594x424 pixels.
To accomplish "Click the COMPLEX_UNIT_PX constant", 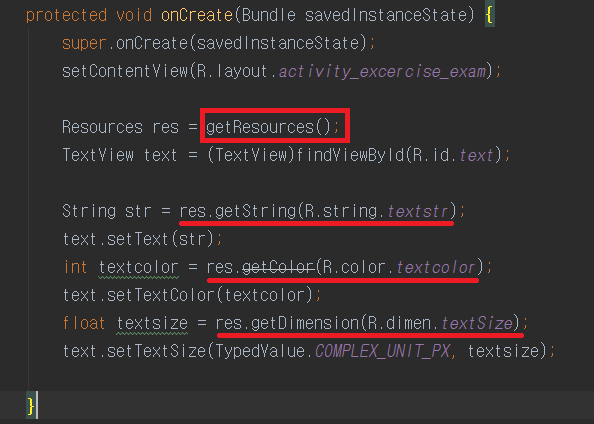I will tap(382, 351).
